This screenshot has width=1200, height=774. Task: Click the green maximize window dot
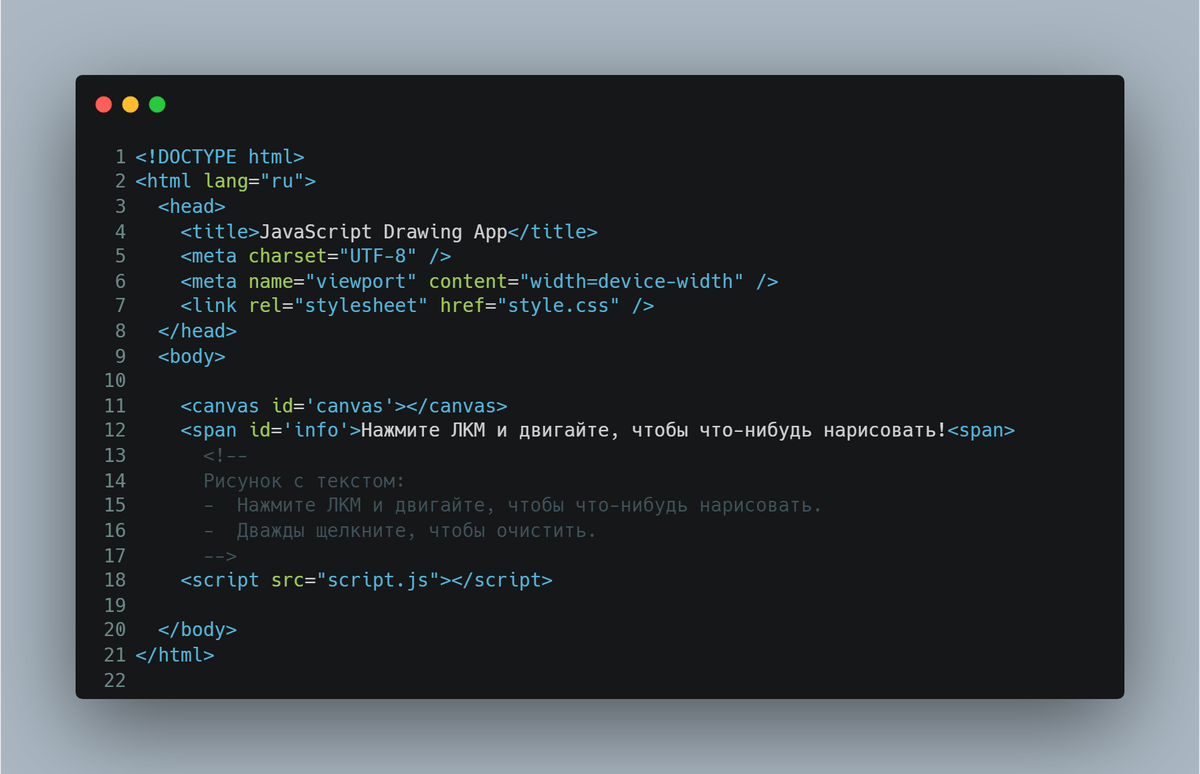click(x=157, y=104)
